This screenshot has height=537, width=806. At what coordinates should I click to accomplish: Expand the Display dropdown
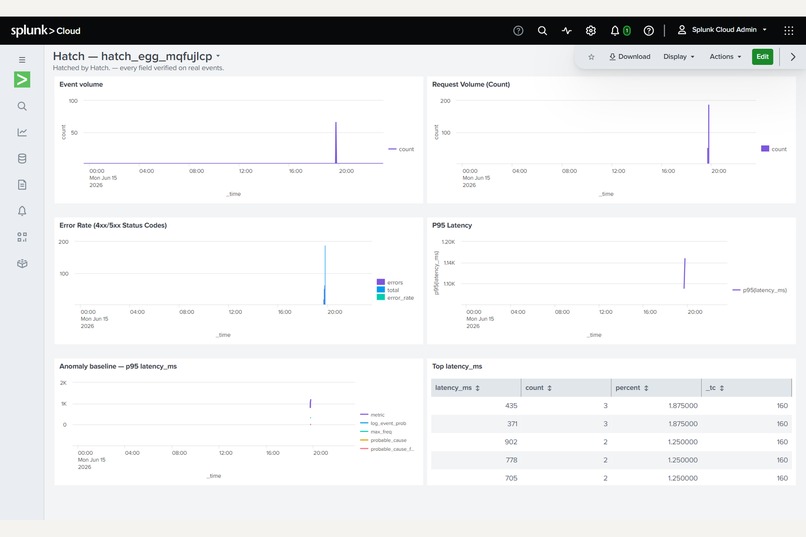pos(679,57)
